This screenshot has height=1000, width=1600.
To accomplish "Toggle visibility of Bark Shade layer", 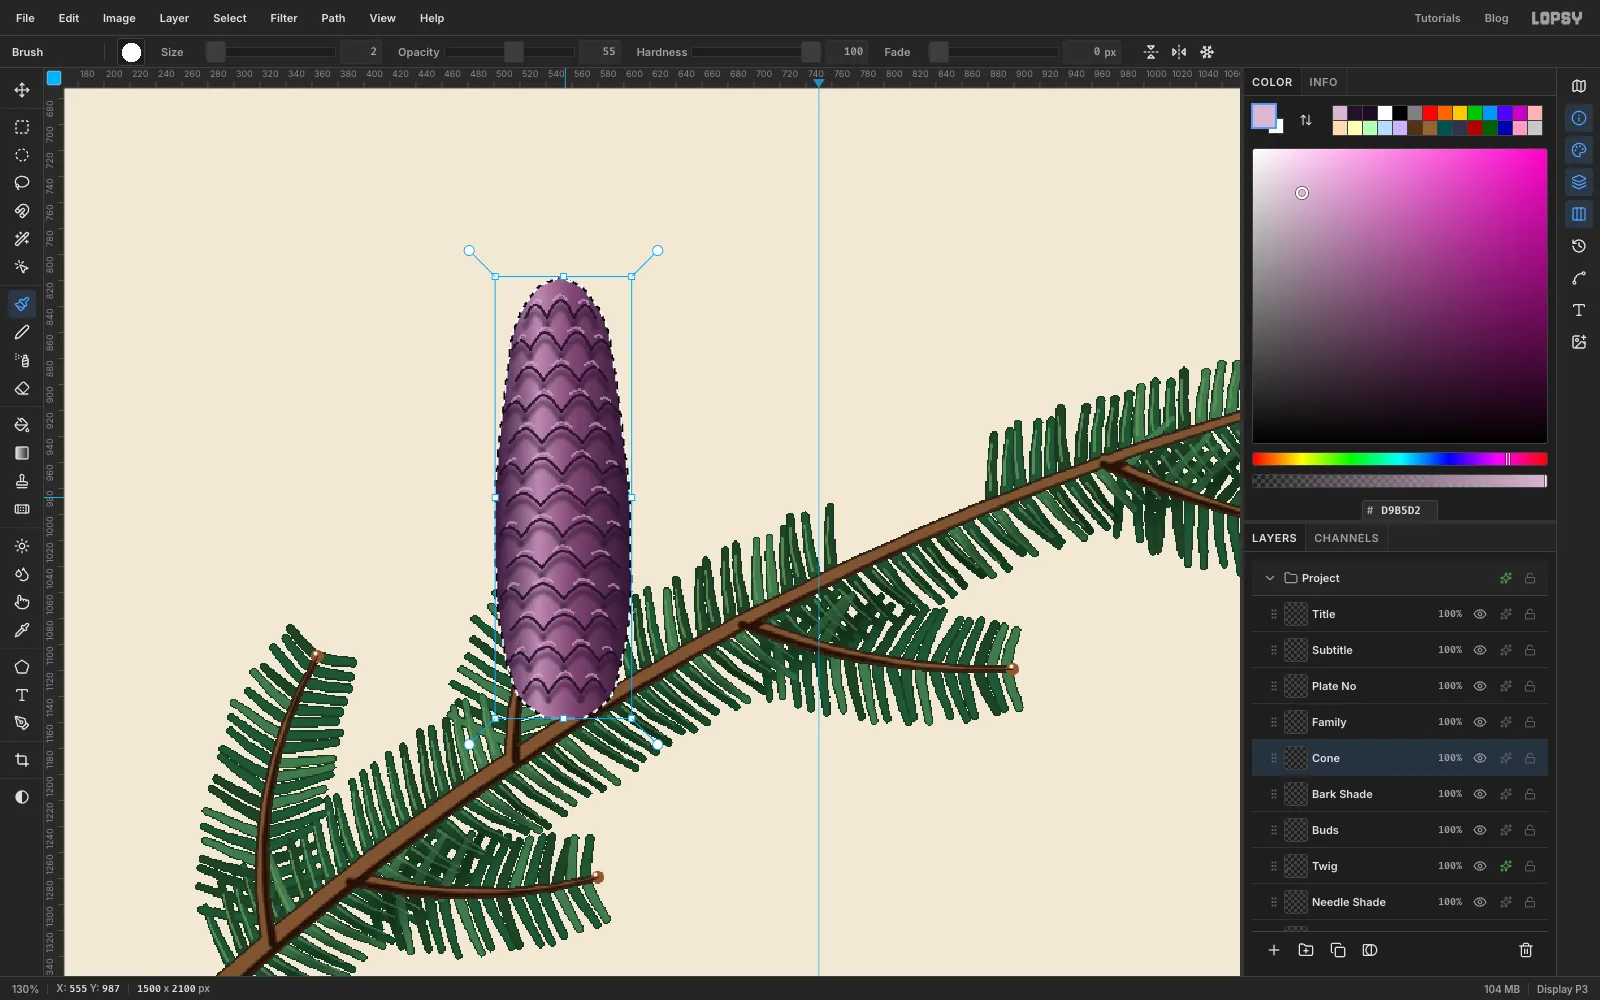I will [x=1480, y=794].
